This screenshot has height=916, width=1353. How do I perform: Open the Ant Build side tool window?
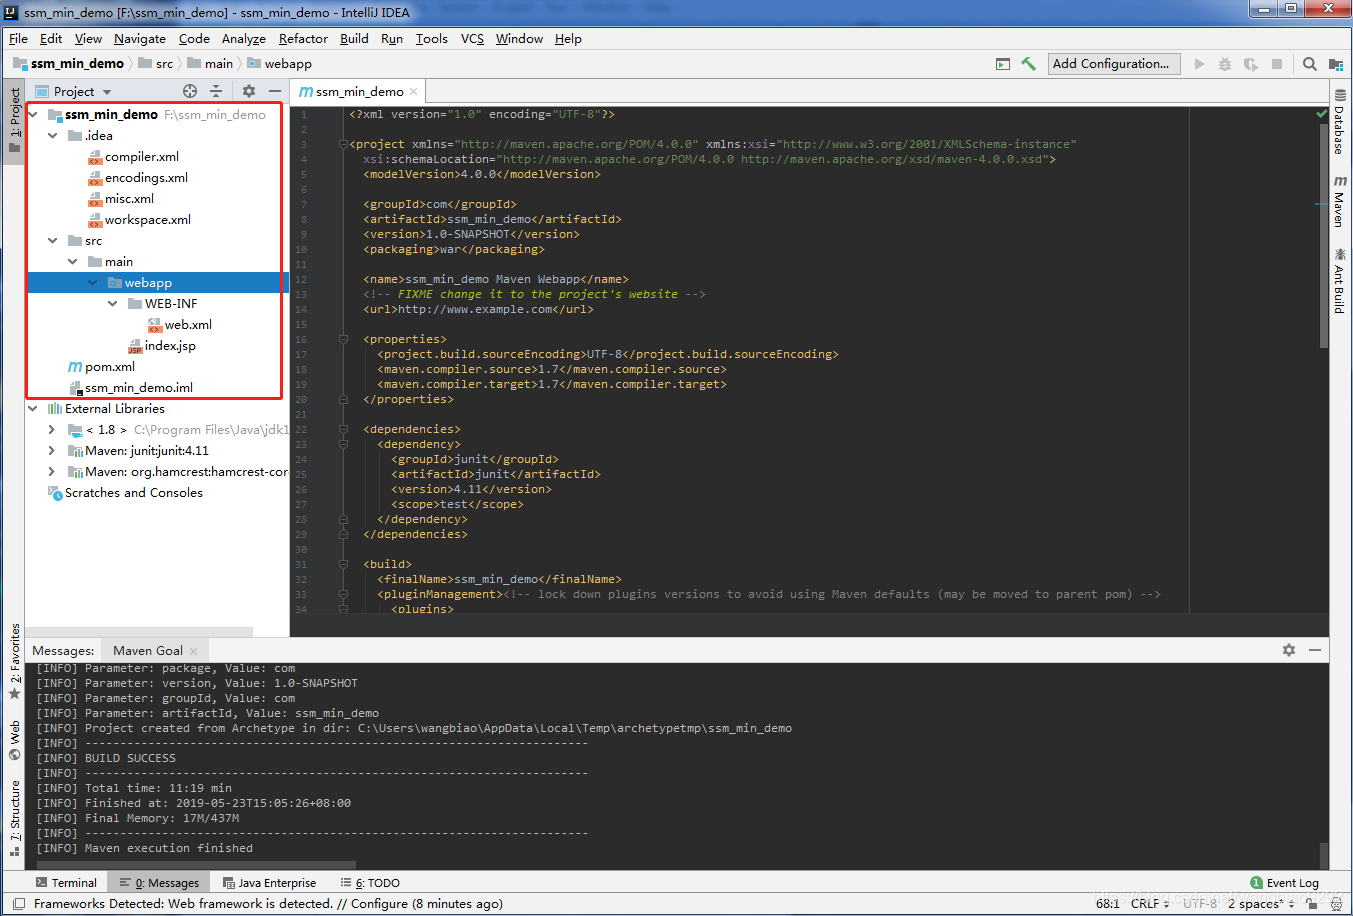tap(1340, 281)
